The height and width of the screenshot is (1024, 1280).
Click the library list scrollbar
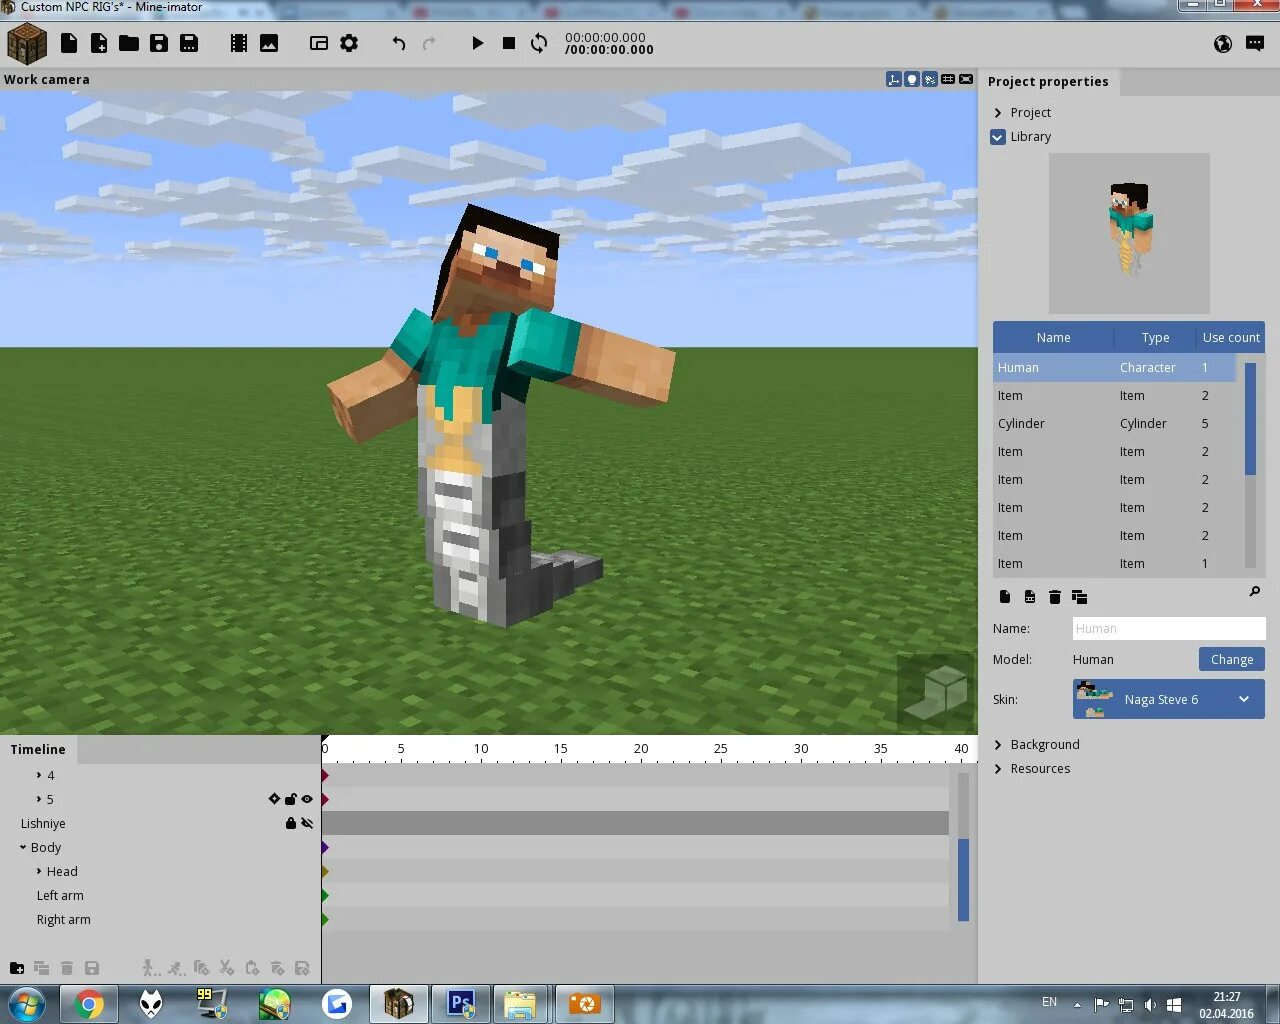coord(1250,418)
